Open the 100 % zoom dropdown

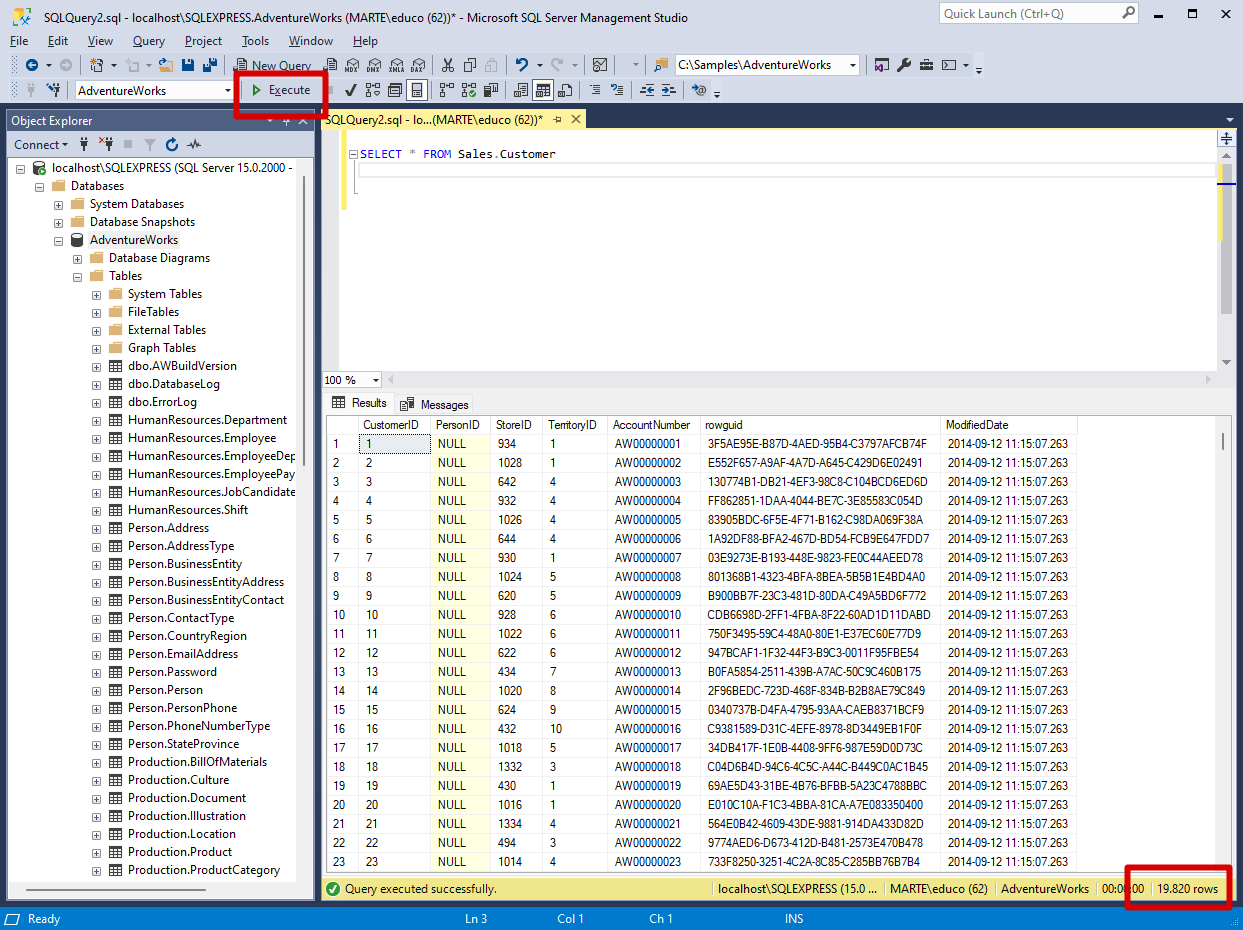pyautogui.click(x=376, y=380)
